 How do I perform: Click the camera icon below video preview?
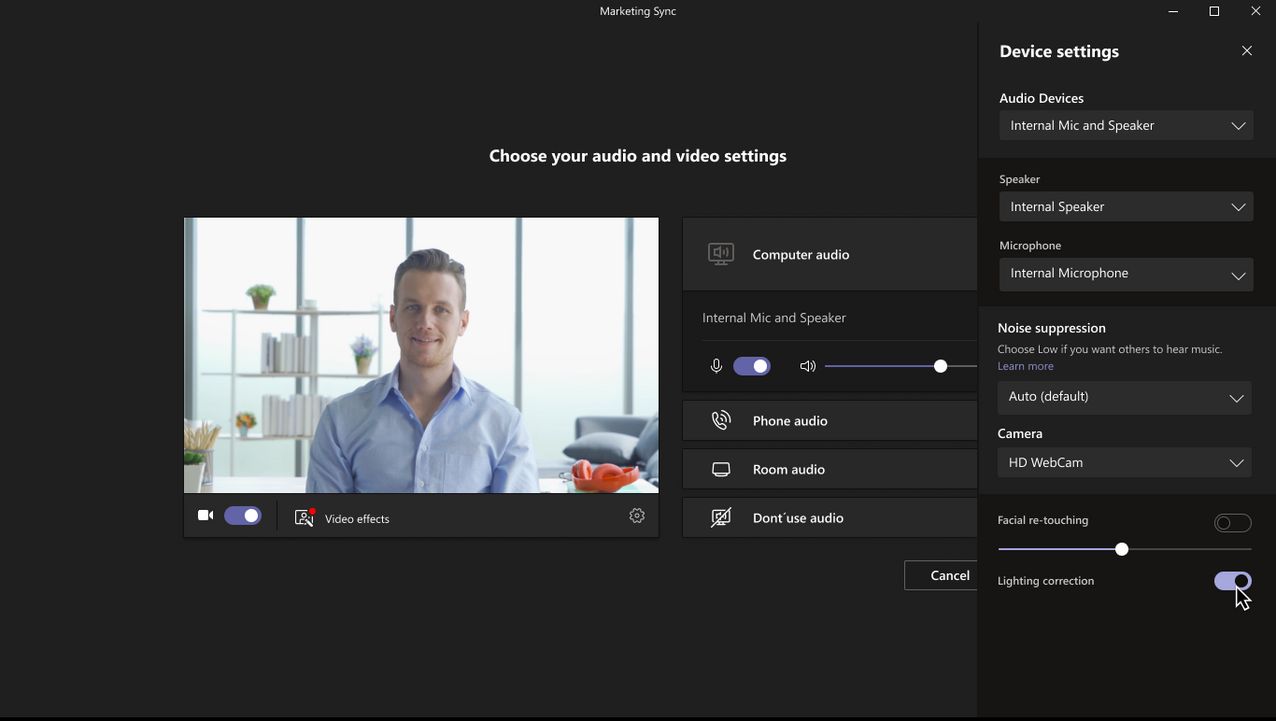pyautogui.click(x=205, y=516)
